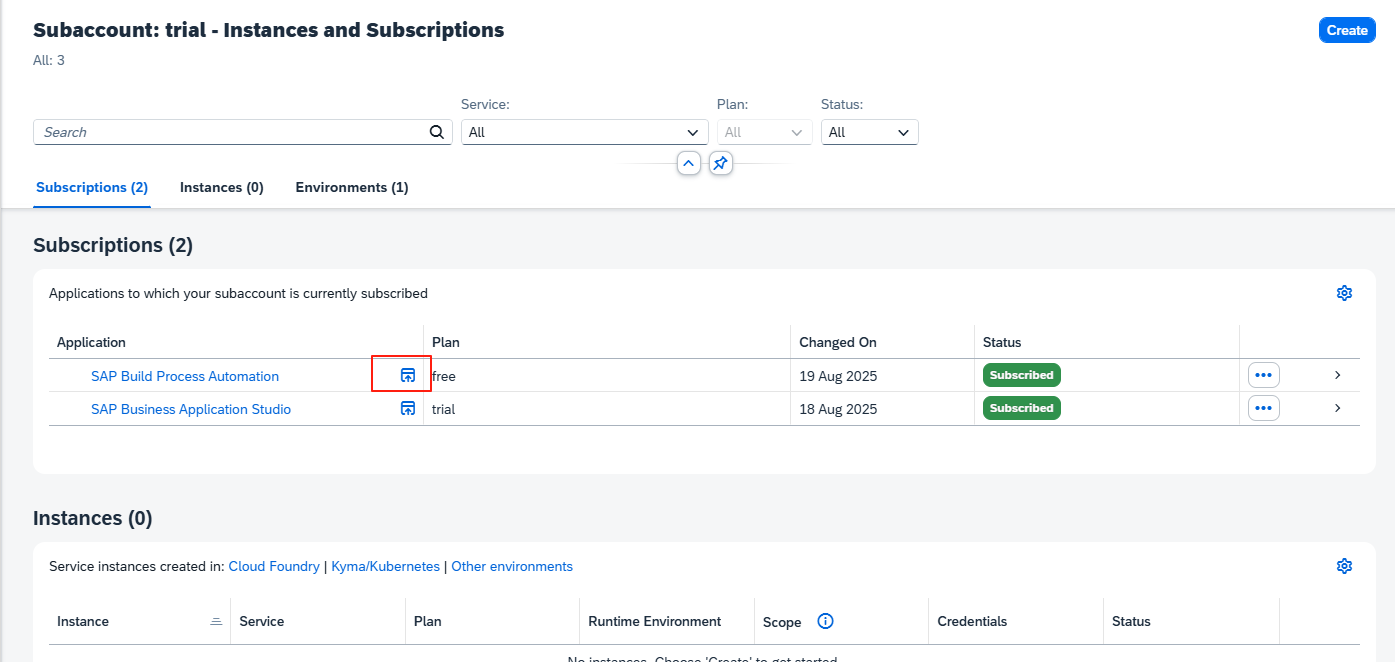Click the Instance column sort icon
Screen dimensions: 1395x662
tap(215, 621)
